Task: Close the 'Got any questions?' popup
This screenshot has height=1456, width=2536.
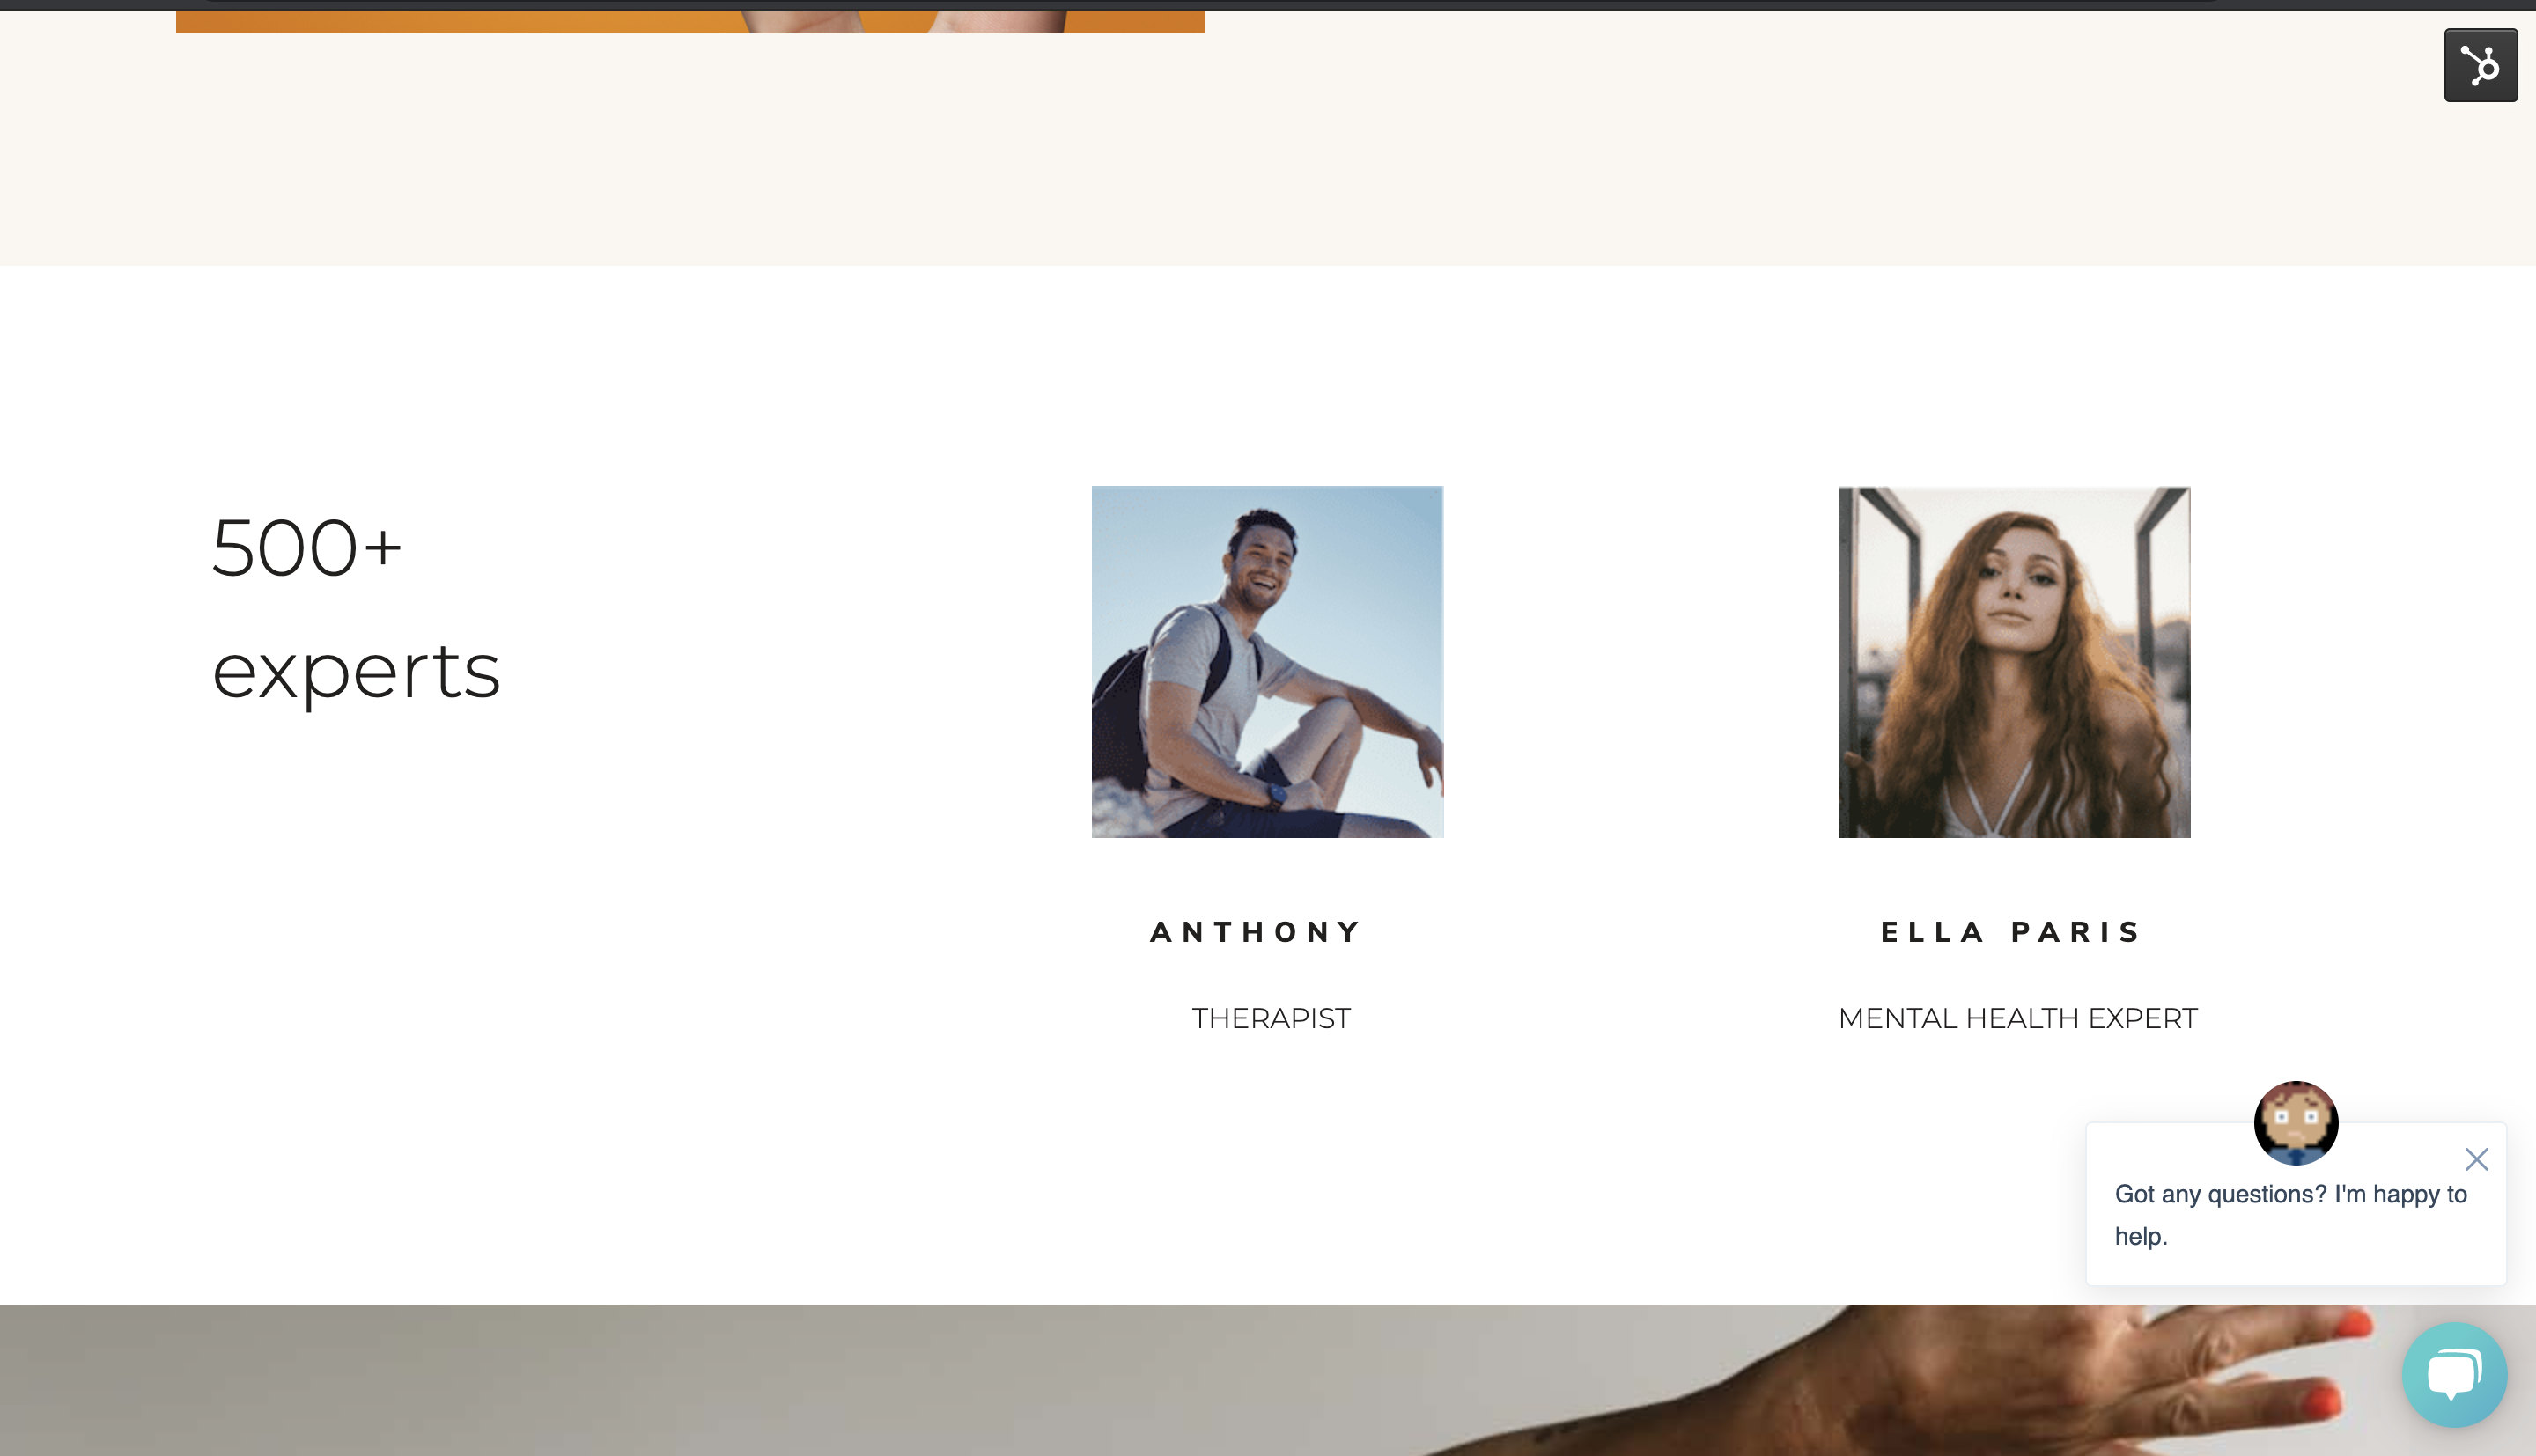Action: click(2476, 1159)
